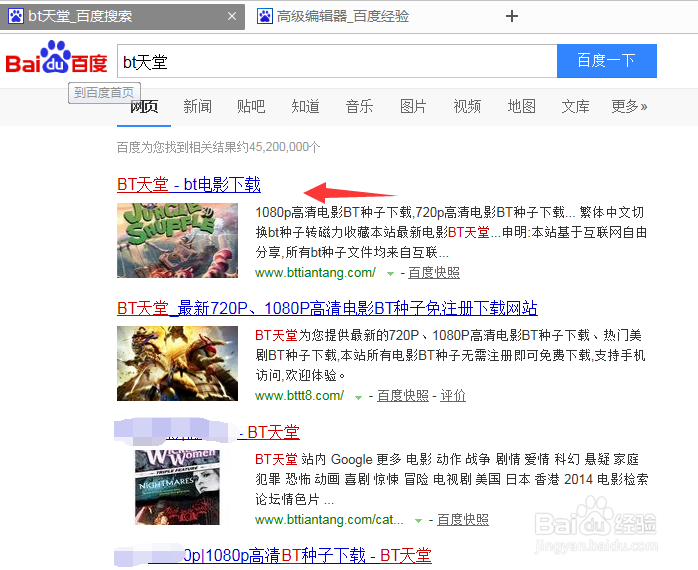The width and height of the screenshot is (698, 570).
Task: Select the 网页 search category
Action: 144,107
